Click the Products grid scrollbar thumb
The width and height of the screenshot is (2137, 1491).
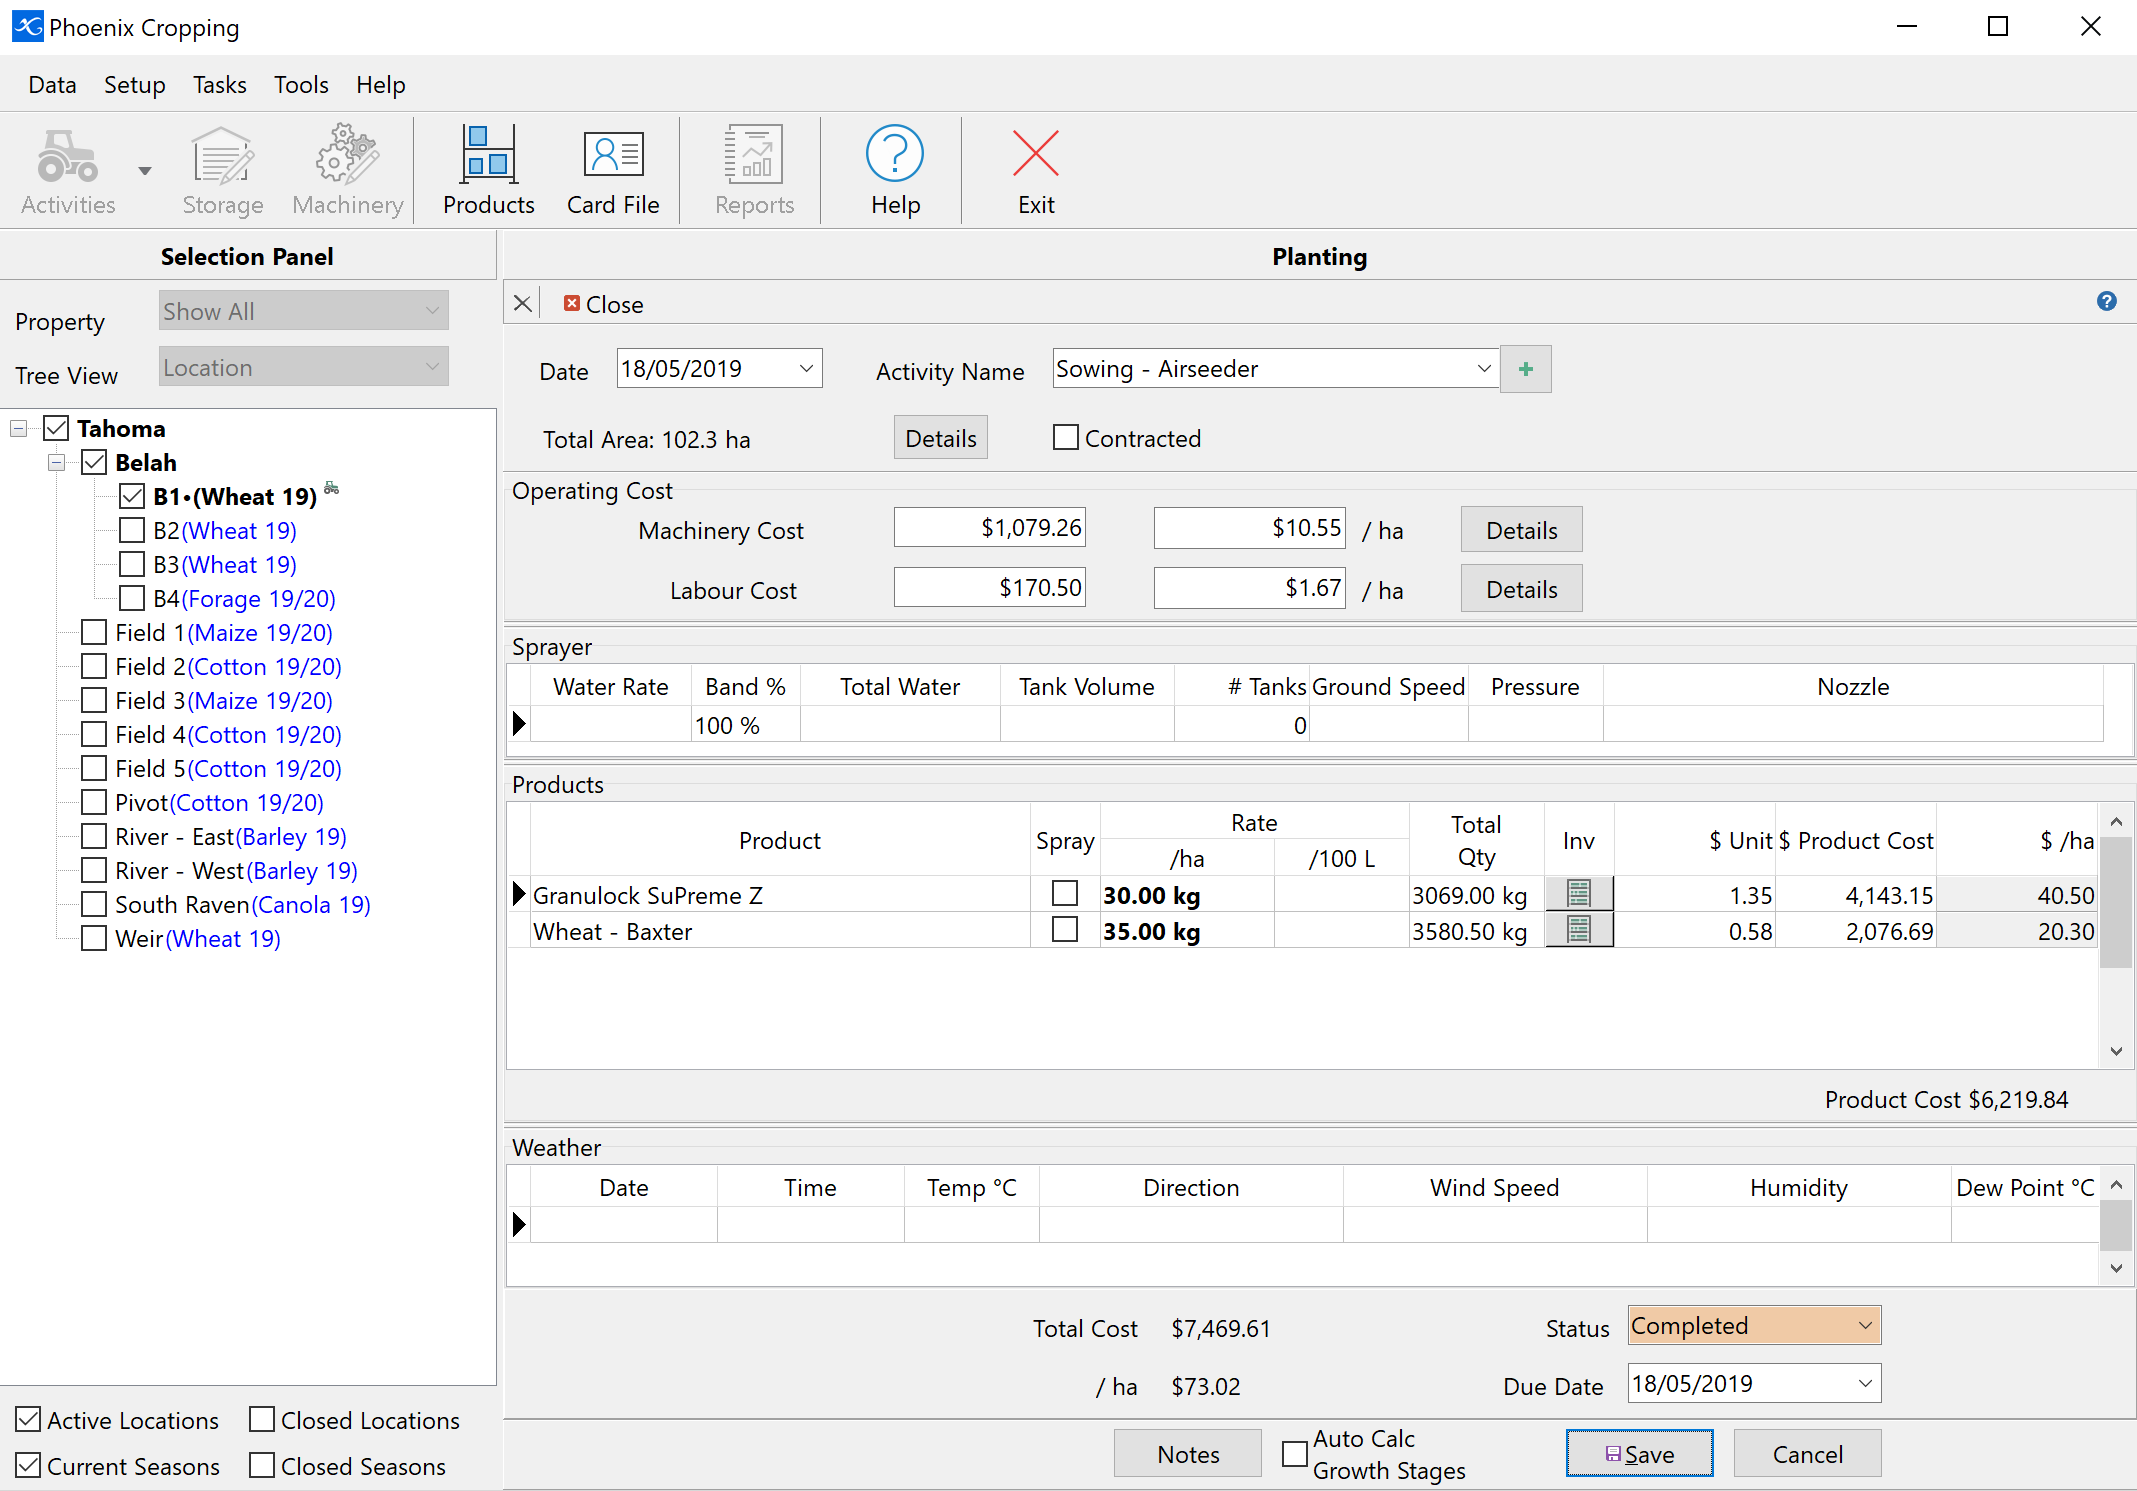2116,903
